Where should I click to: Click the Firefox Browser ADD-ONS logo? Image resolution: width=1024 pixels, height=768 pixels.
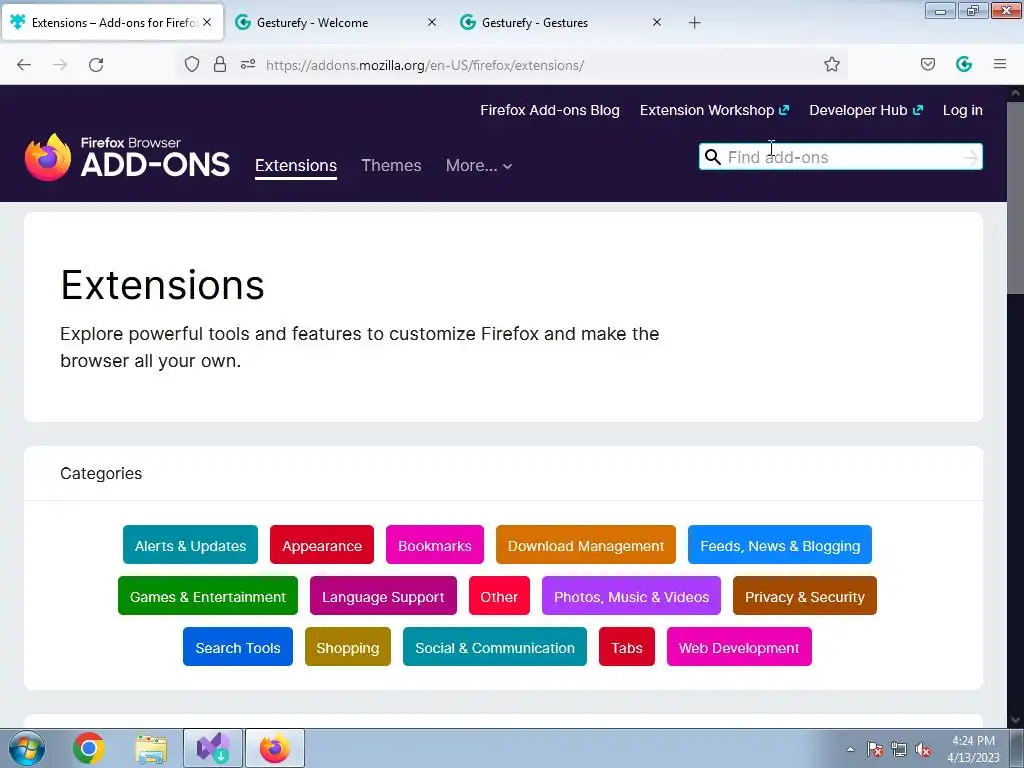(x=127, y=157)
